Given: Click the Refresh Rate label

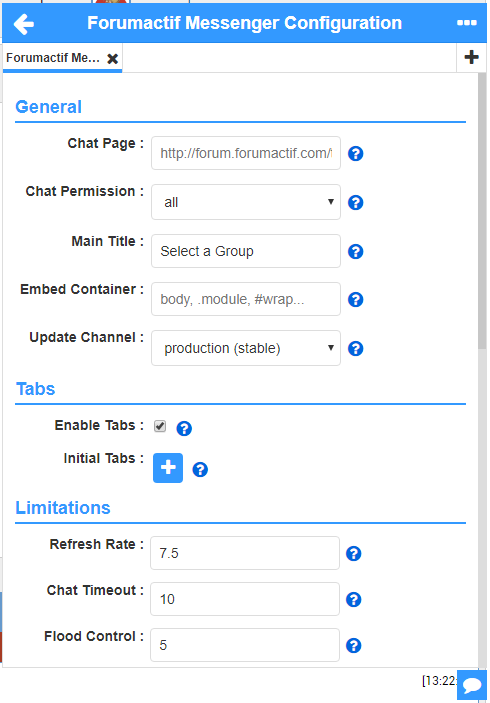Looking at the screenshot, I should click(96, 544).
